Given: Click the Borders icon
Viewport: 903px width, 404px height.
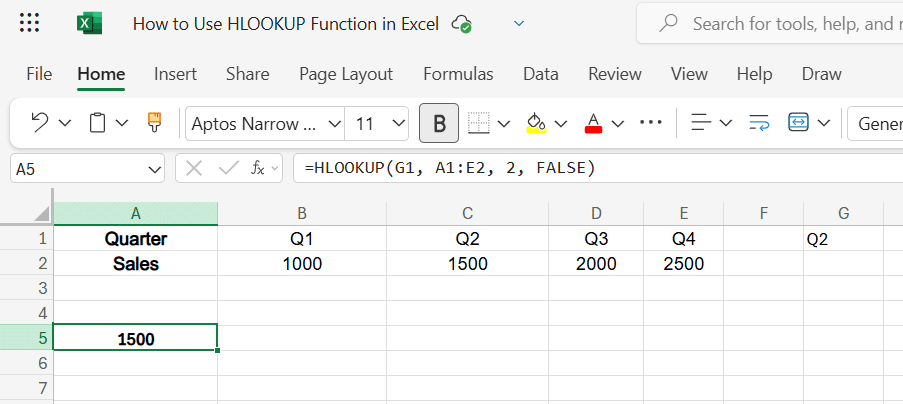Looking at the screenshot, I should point(479,123).
